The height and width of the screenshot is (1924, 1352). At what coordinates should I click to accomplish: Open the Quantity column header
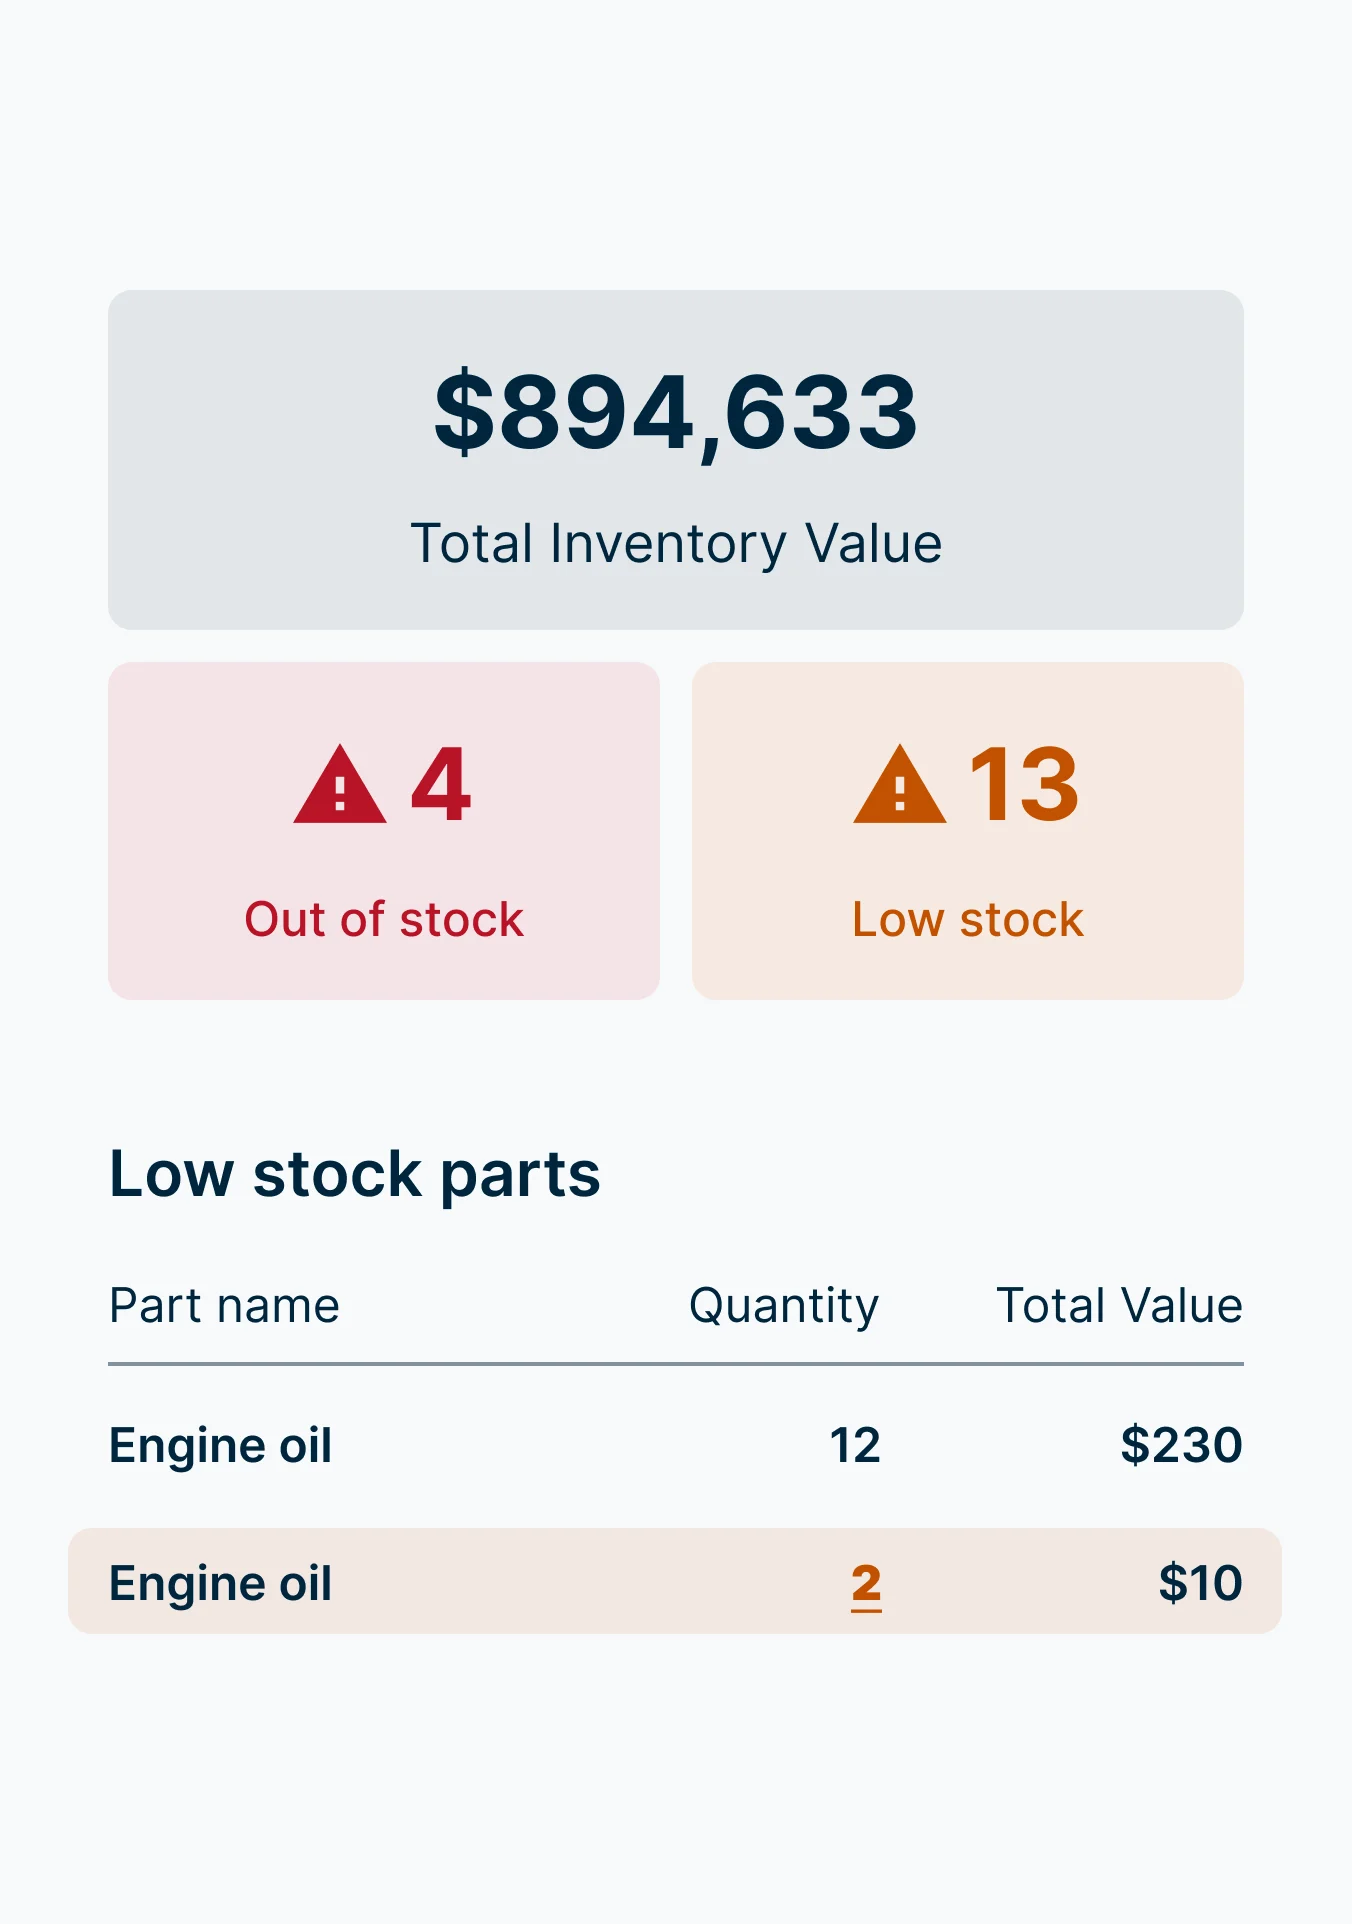coord(783,1305)
